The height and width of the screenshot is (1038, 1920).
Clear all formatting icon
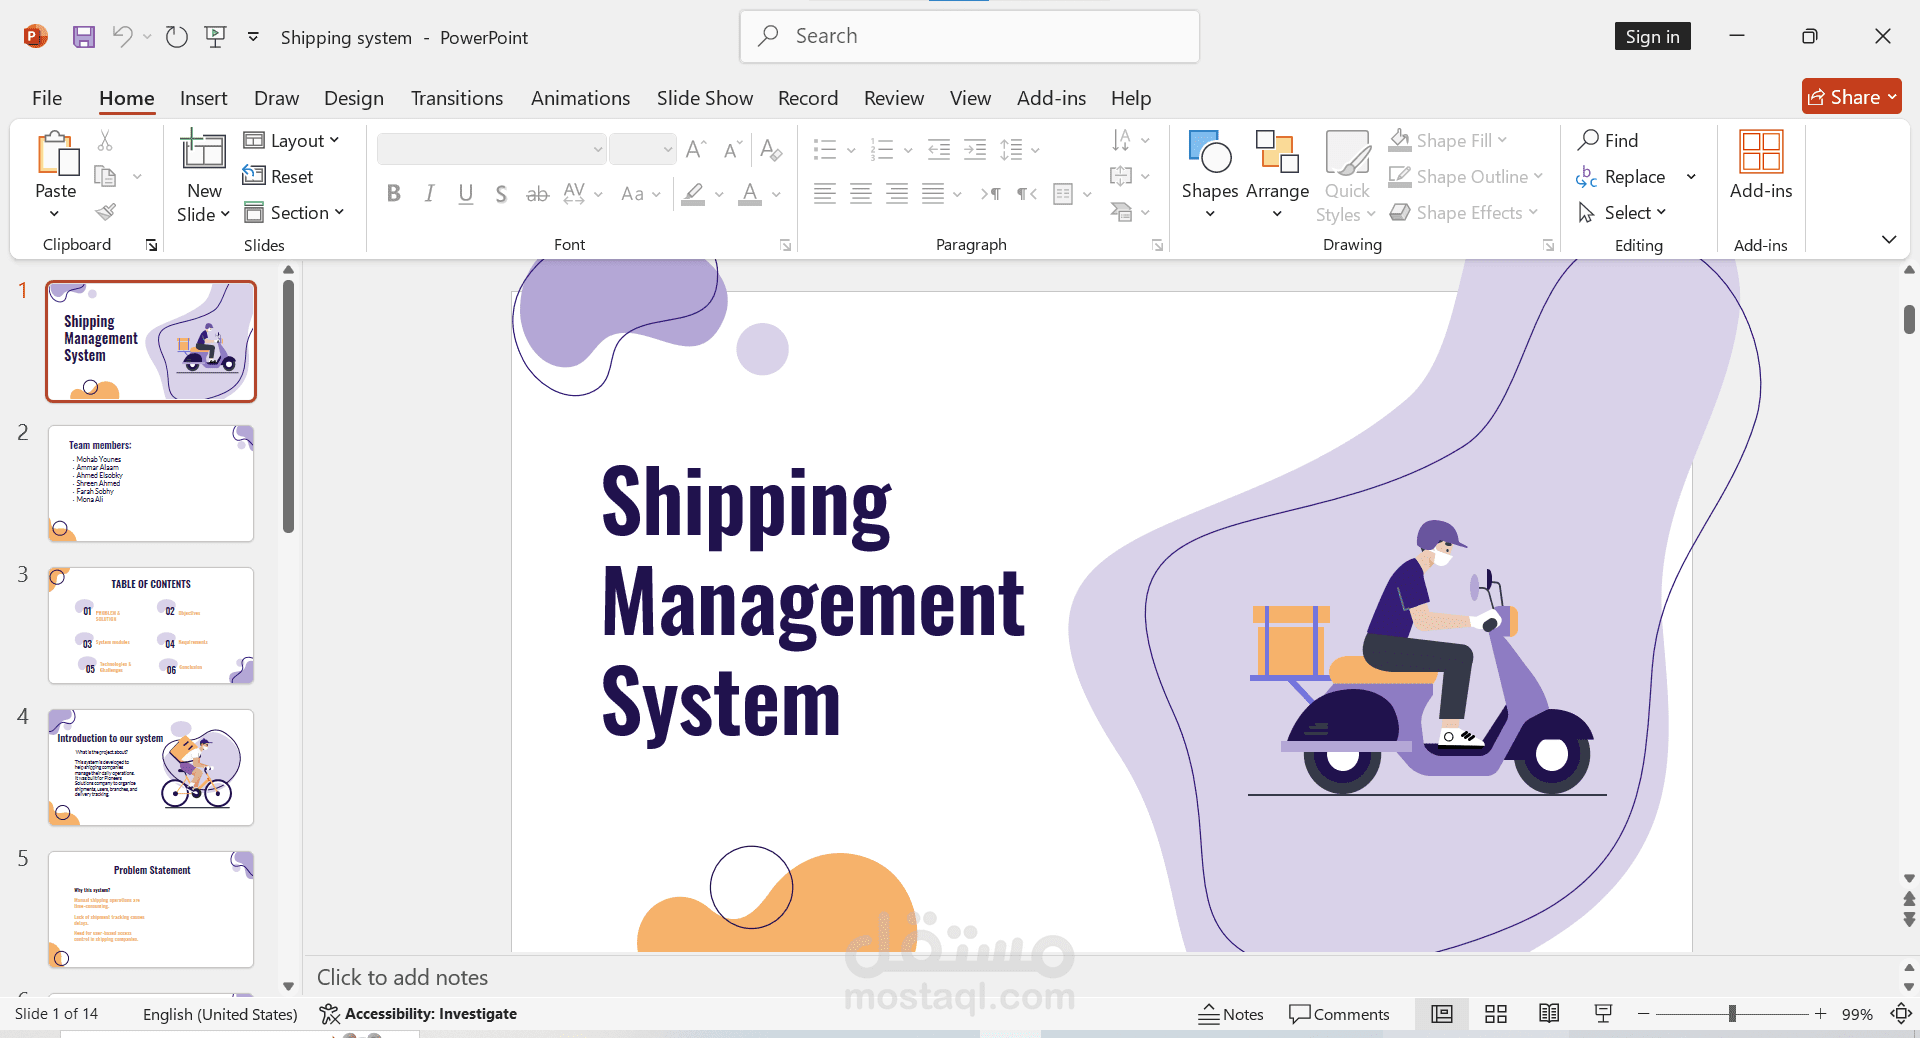(x=771, y=150)
